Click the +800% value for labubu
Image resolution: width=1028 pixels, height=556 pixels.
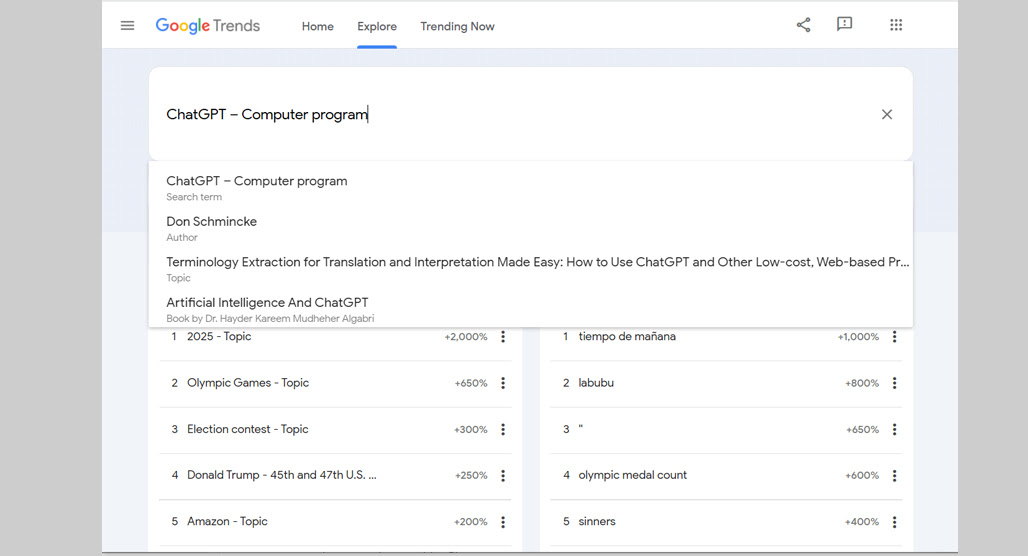[862, 384]
